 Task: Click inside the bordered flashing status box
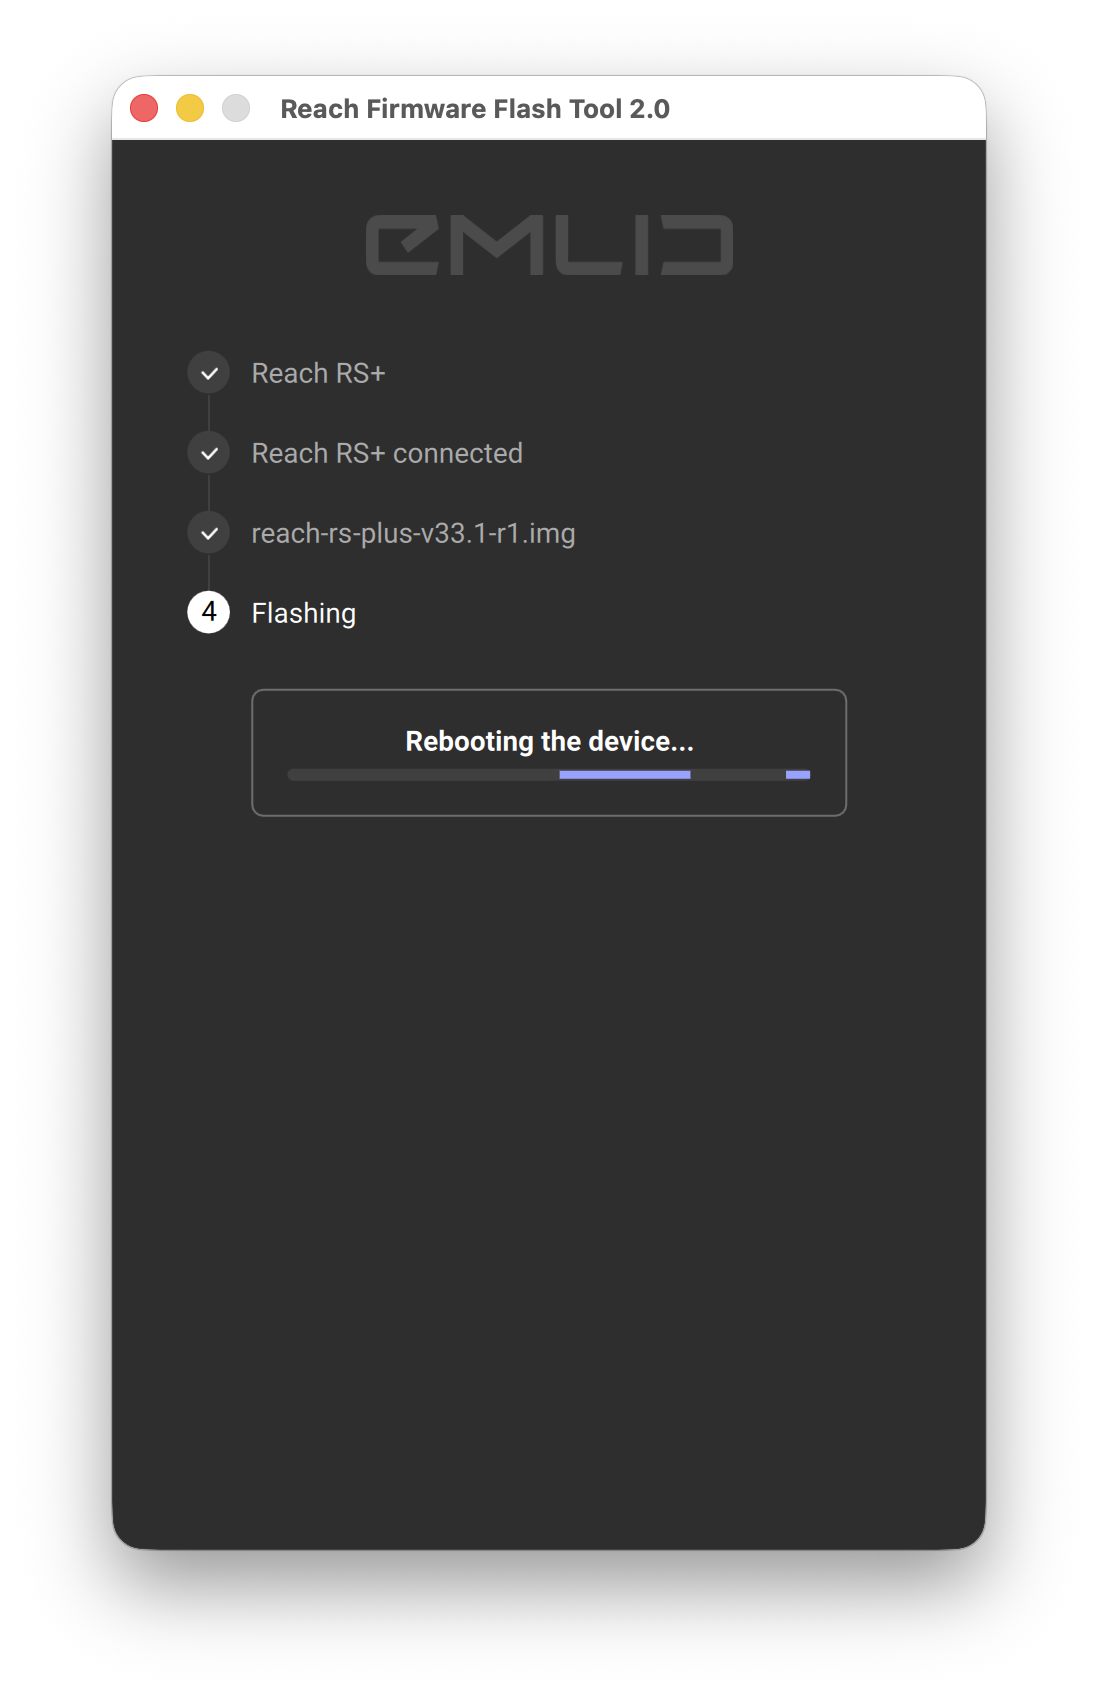(549, 753)
